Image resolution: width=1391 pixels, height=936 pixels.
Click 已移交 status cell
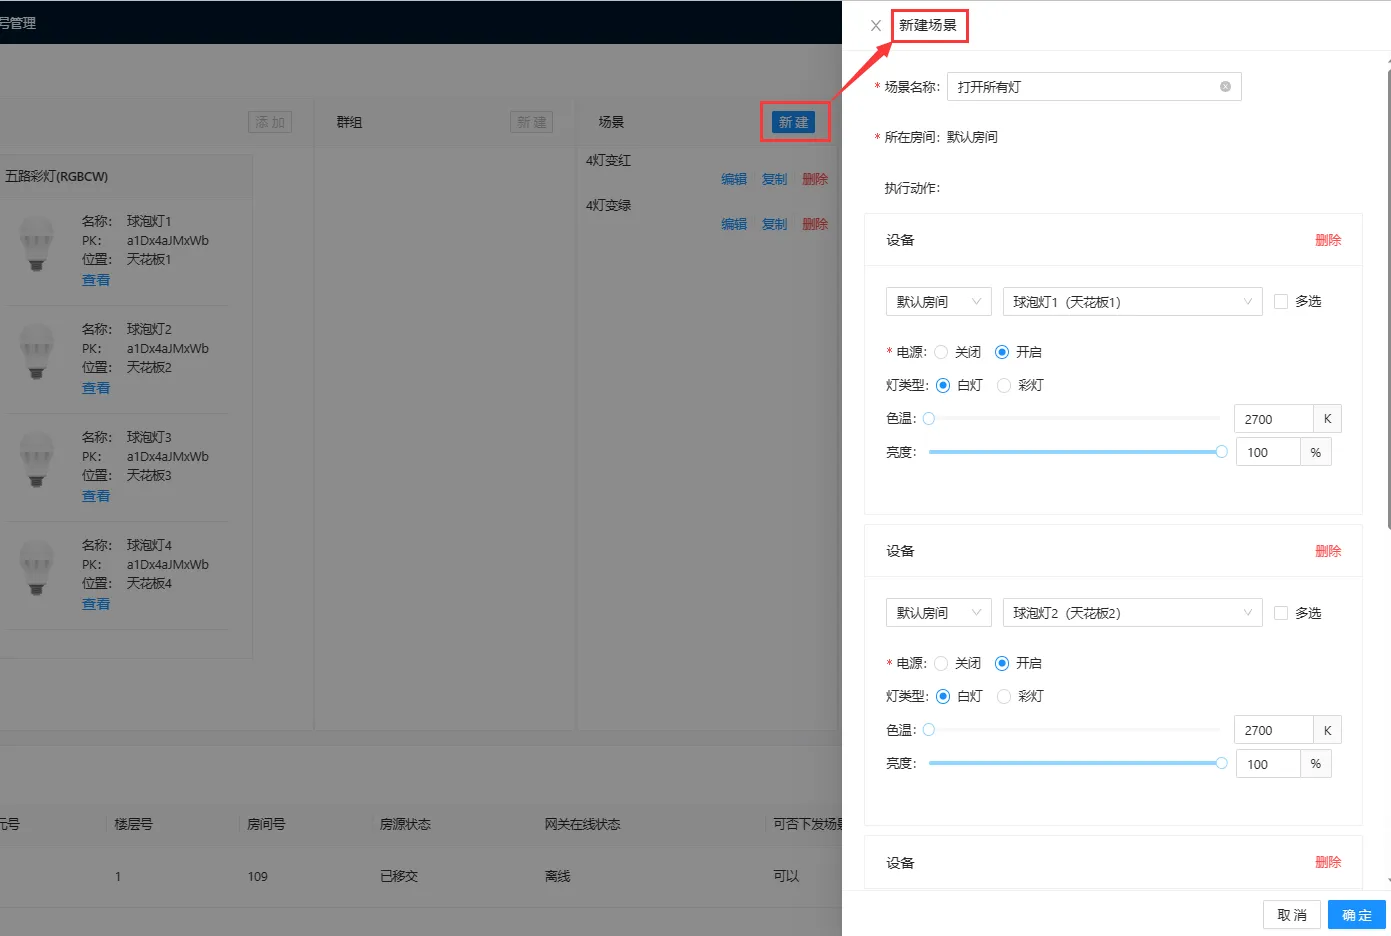(x=399, y=876)
